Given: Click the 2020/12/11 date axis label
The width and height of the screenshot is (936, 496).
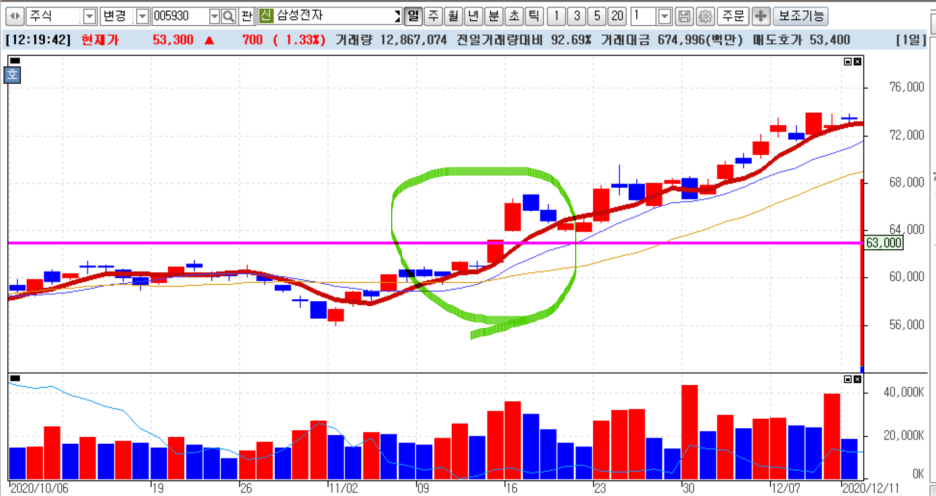Looking at the screenshot, I should tap(870, 488).
